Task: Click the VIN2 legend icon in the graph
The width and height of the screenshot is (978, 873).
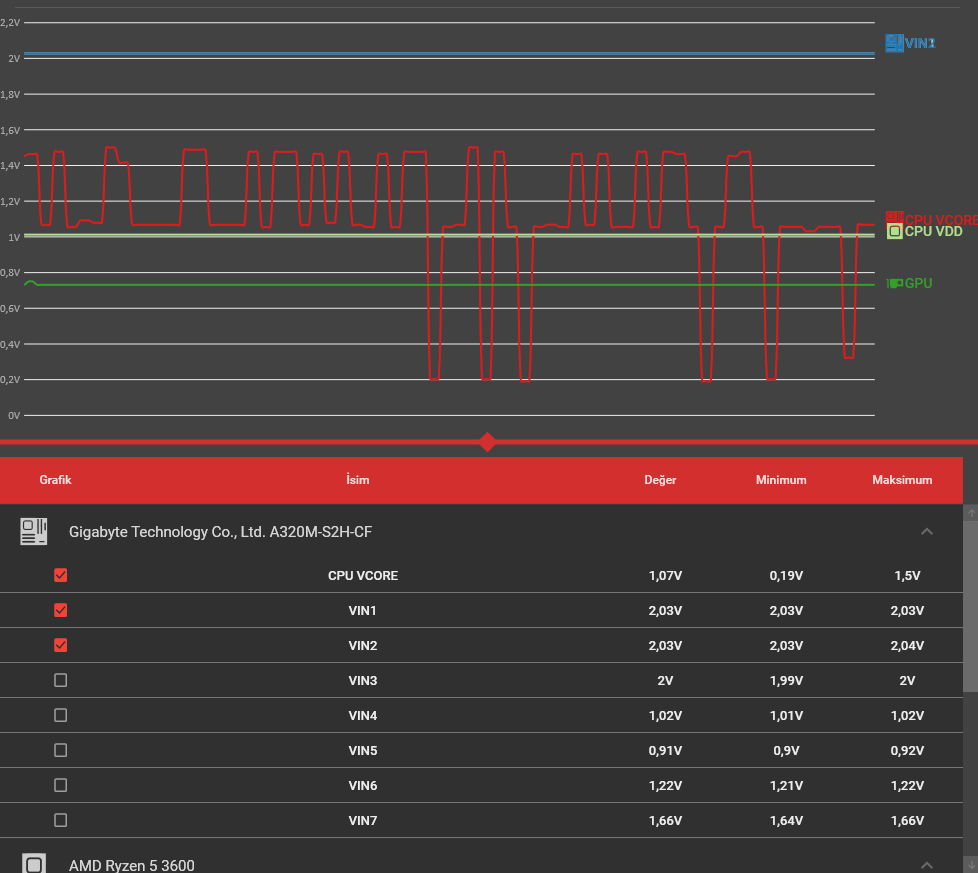Action: pos(894,43)
